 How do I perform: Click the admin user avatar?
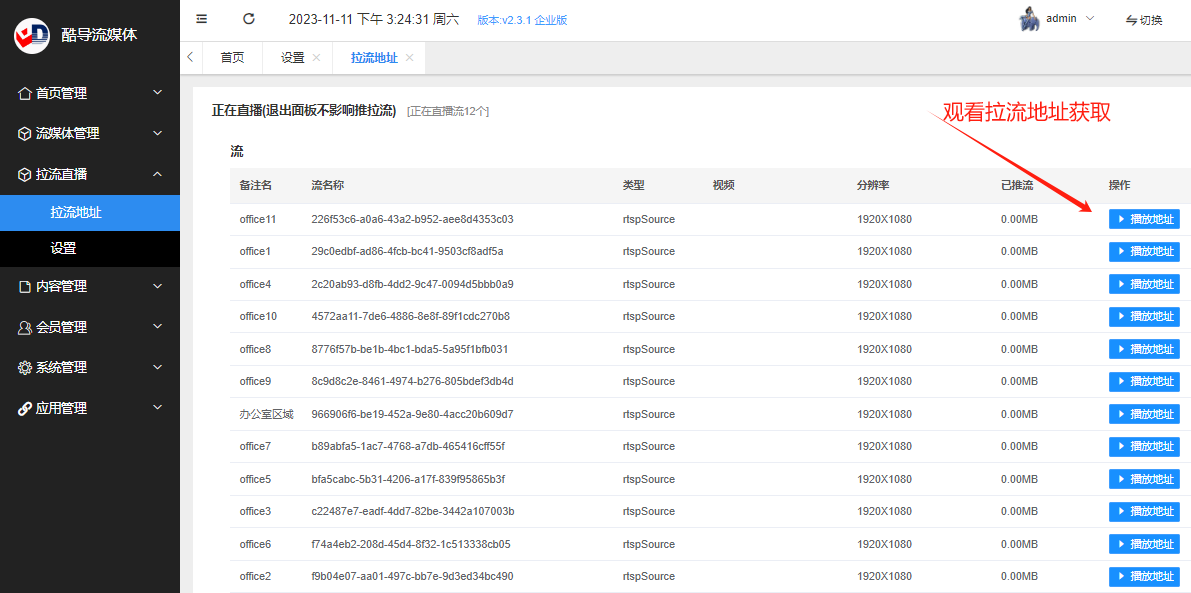(1028, 19)
